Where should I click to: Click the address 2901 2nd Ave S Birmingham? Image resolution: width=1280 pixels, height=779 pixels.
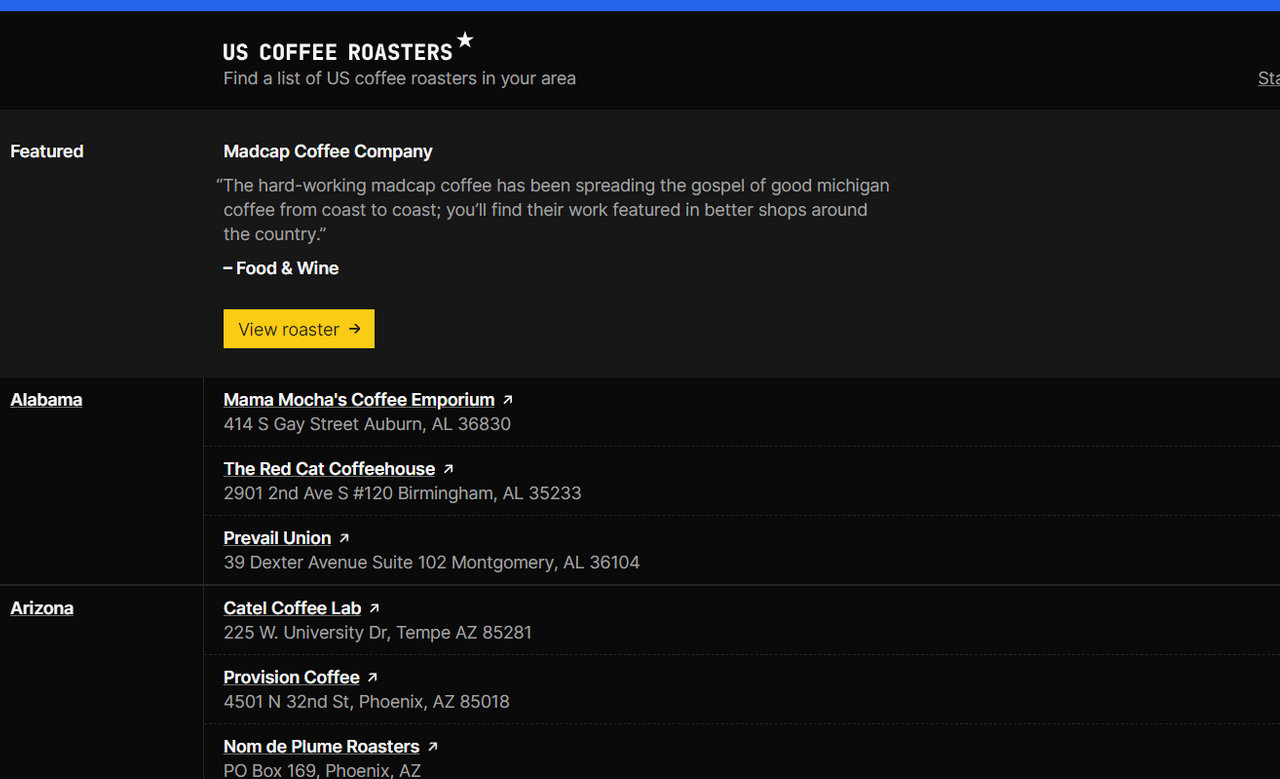(402, 493)
